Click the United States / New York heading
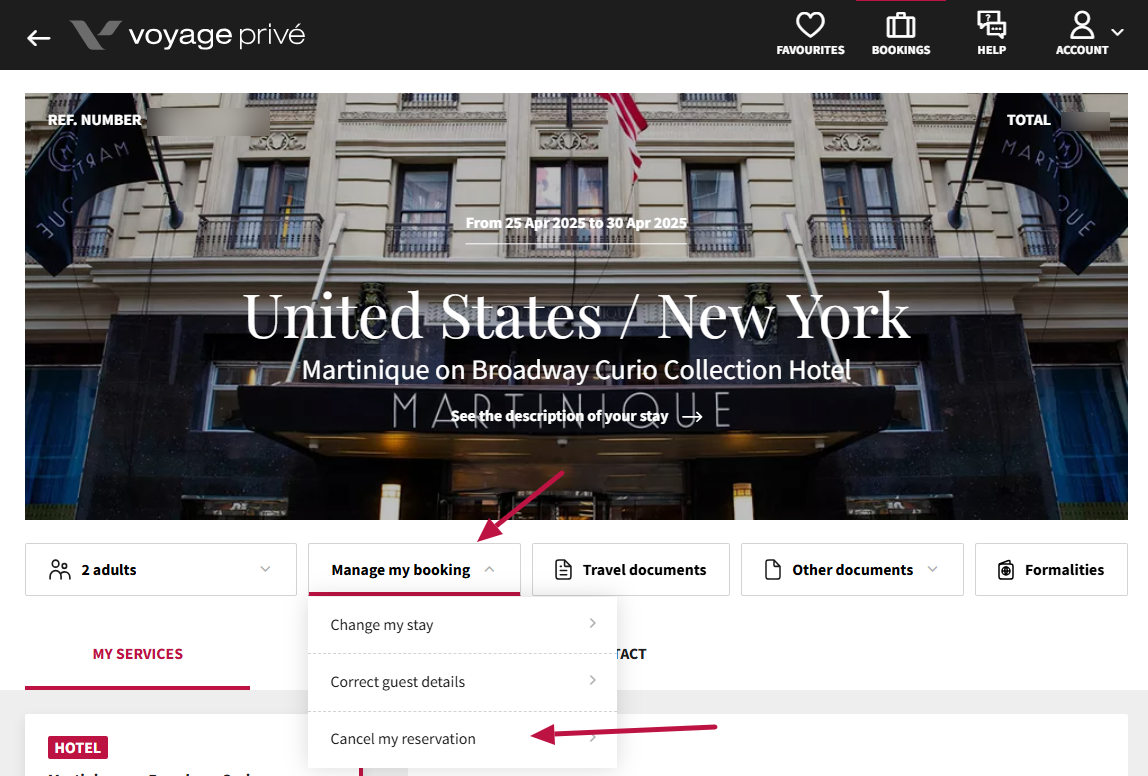 576,316
